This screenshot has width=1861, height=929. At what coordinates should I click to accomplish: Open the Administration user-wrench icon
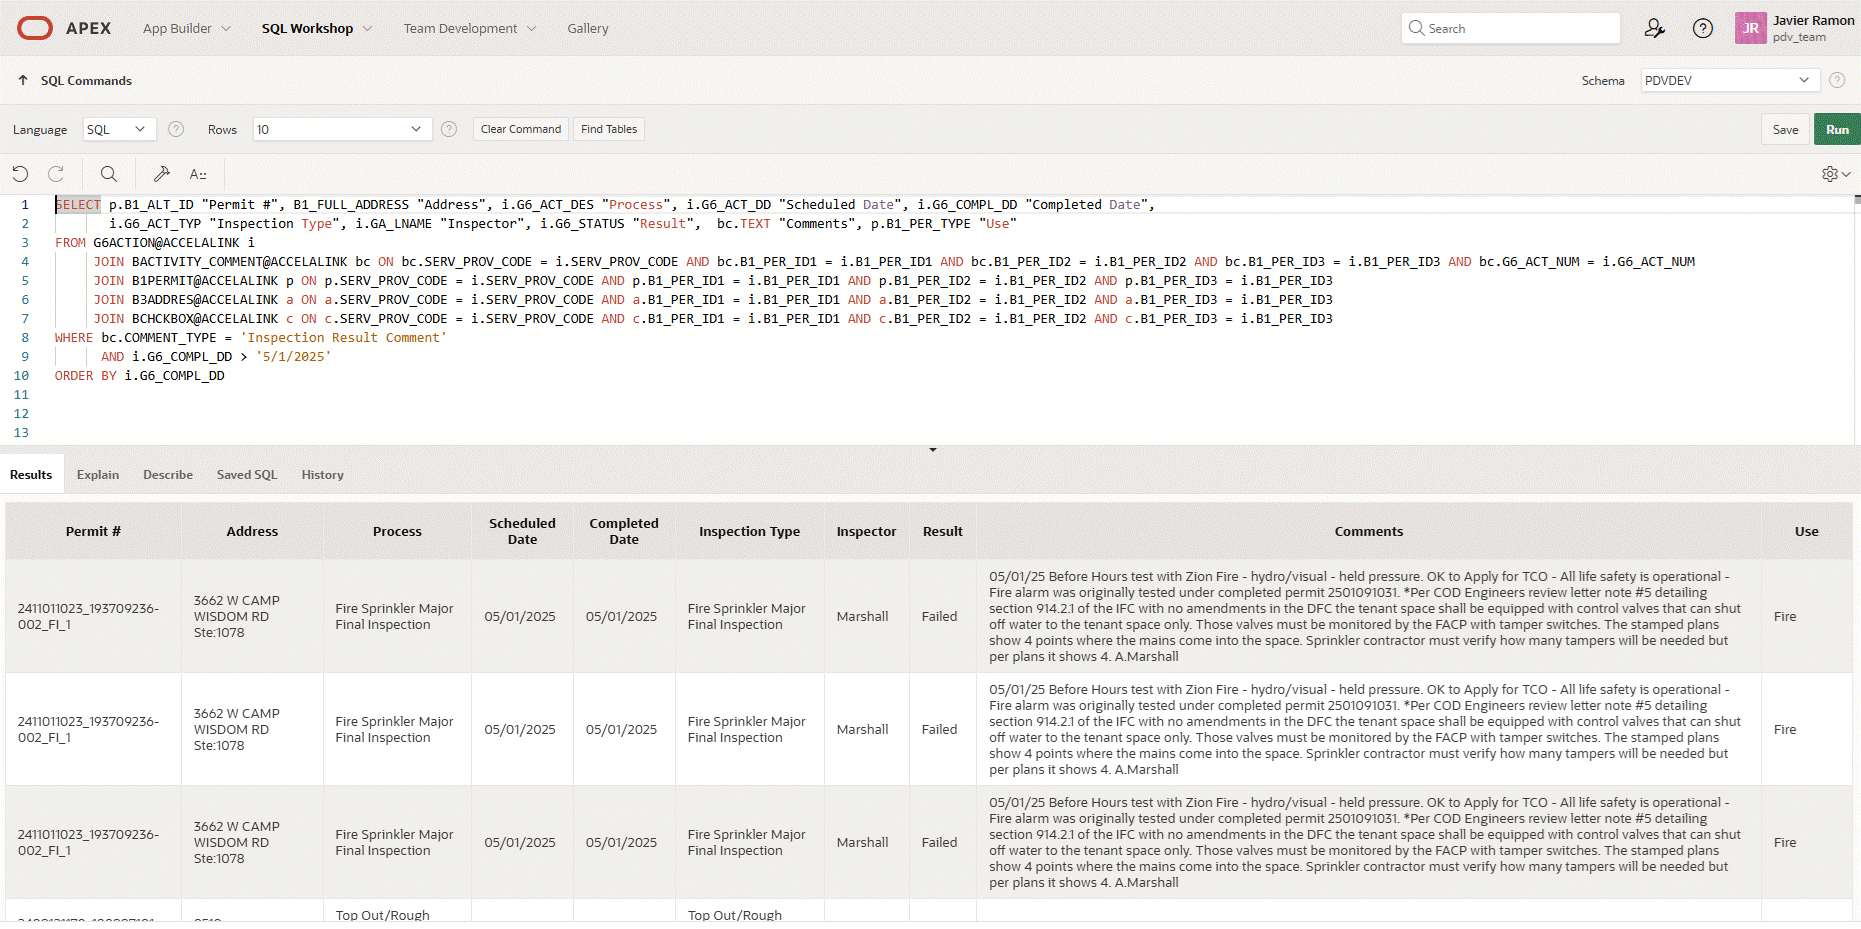click(x=1654, y=28)
